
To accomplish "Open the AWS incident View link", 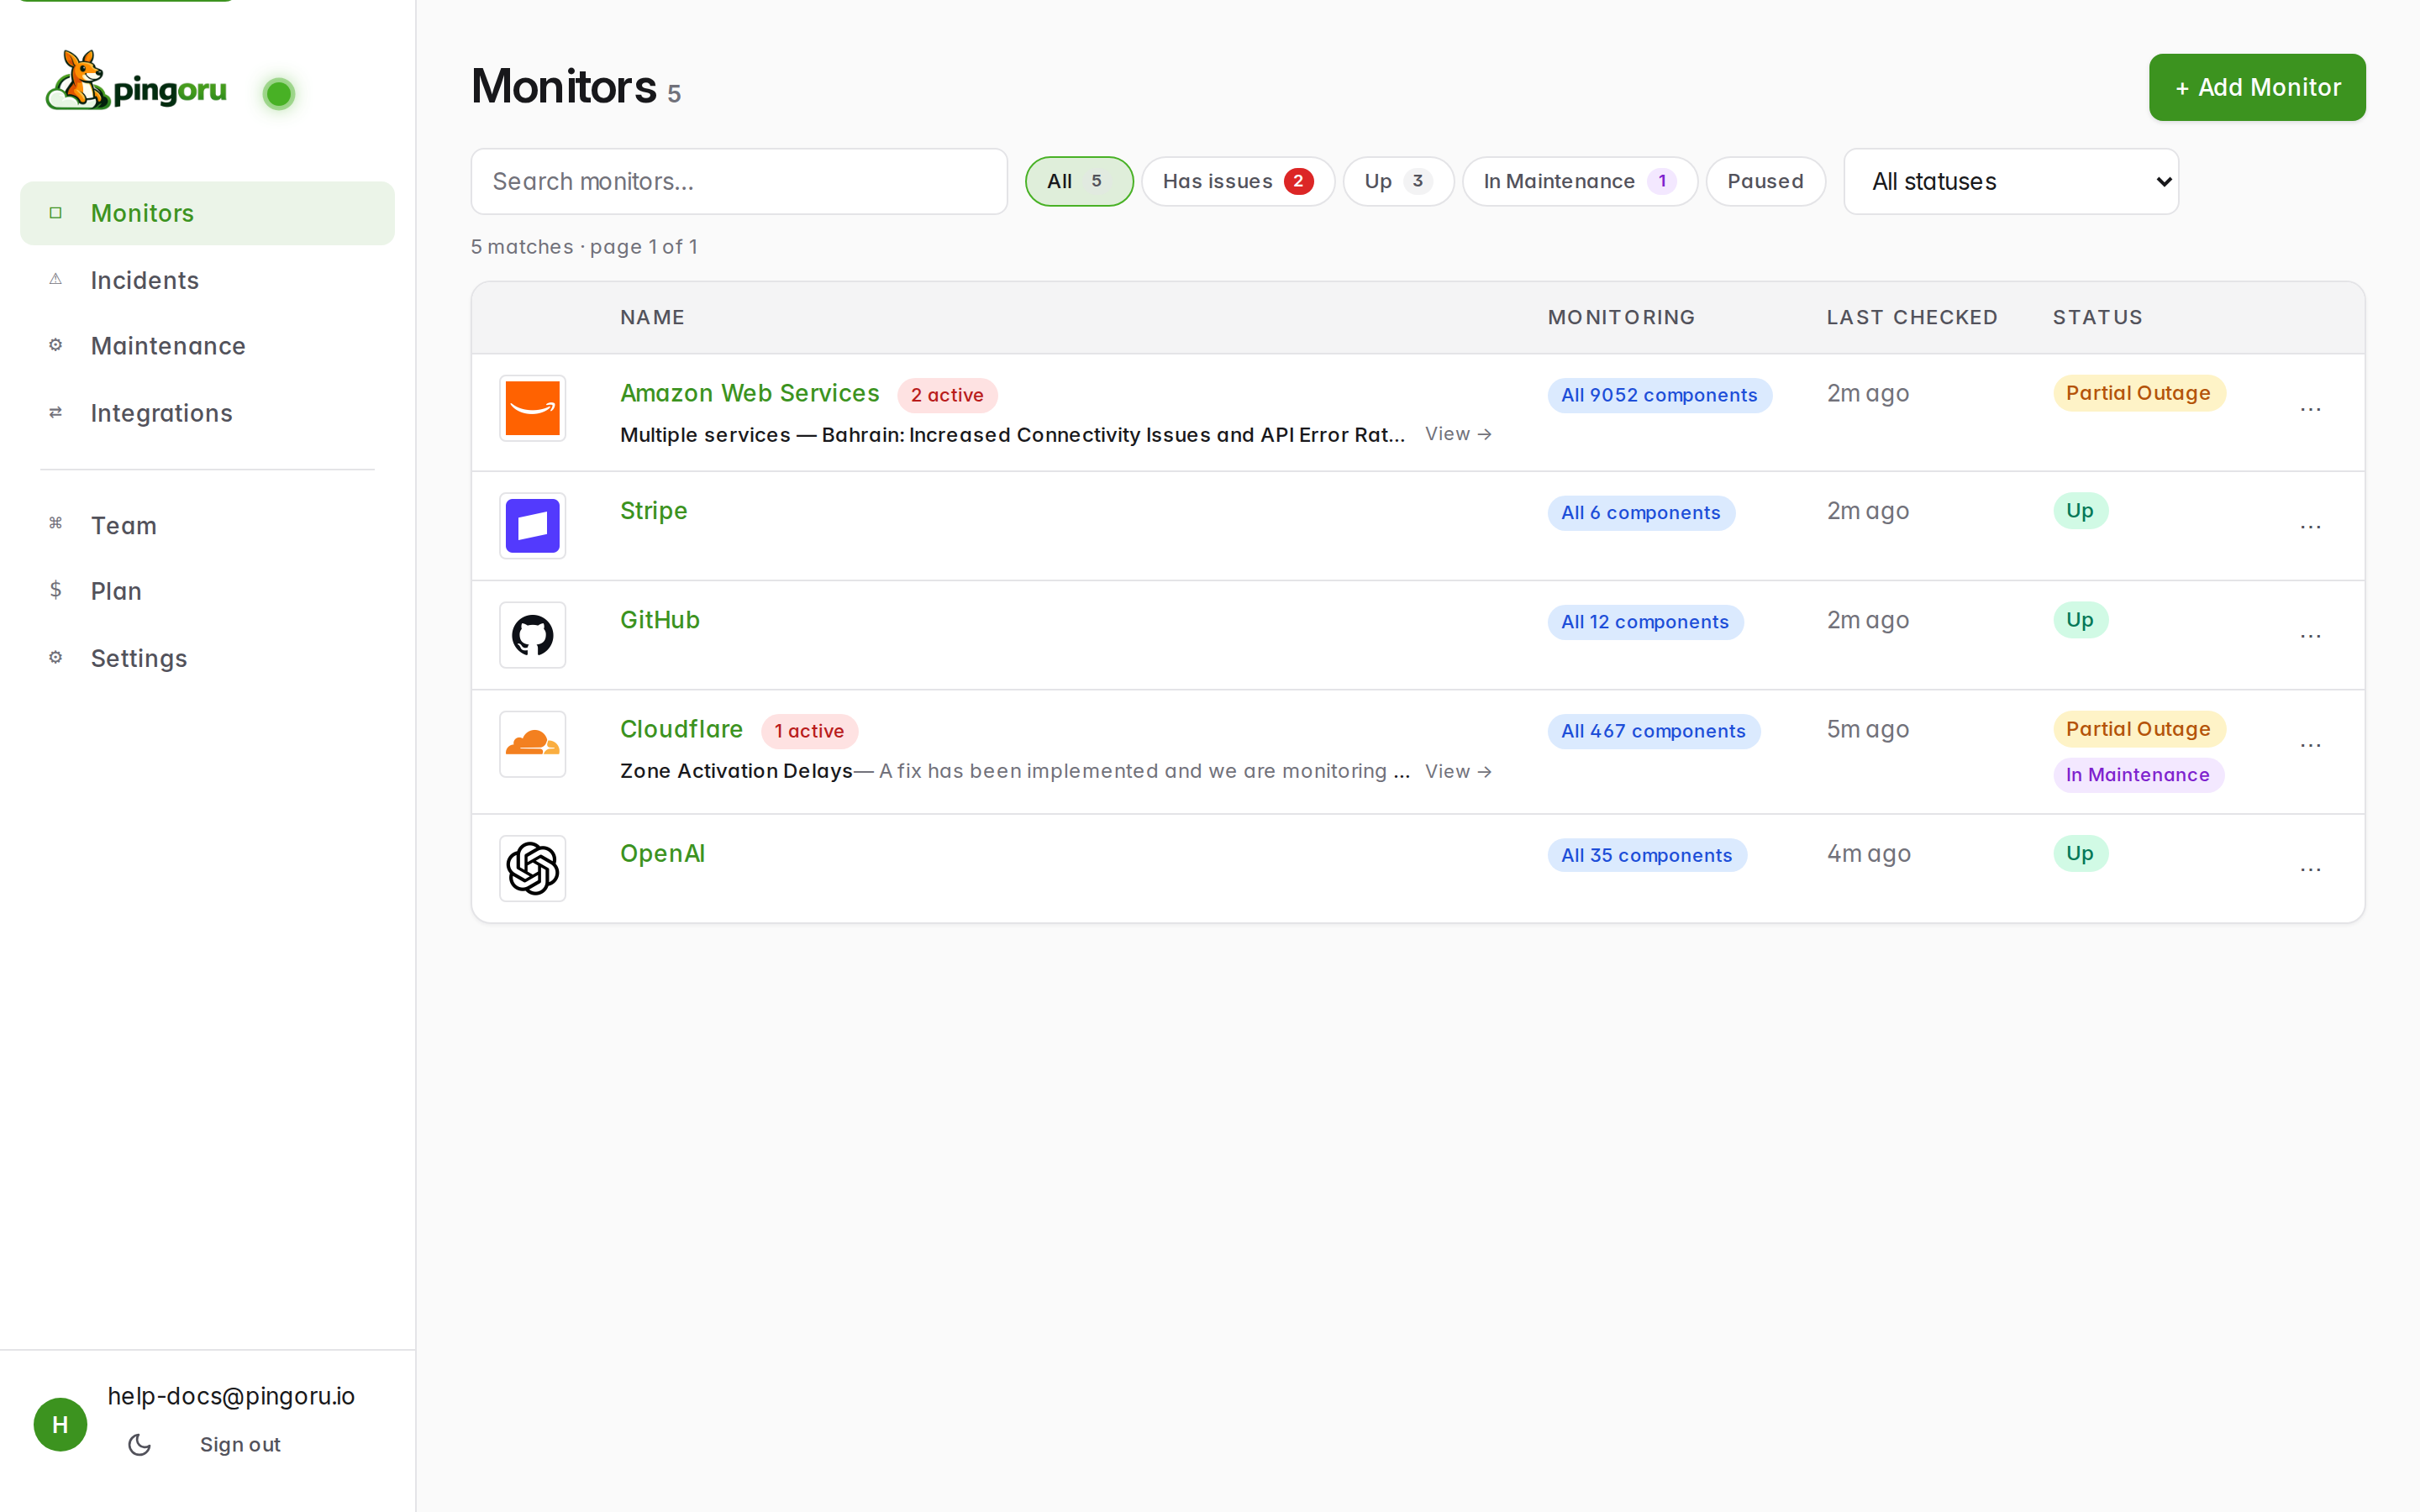I will tap(1457, 433).
